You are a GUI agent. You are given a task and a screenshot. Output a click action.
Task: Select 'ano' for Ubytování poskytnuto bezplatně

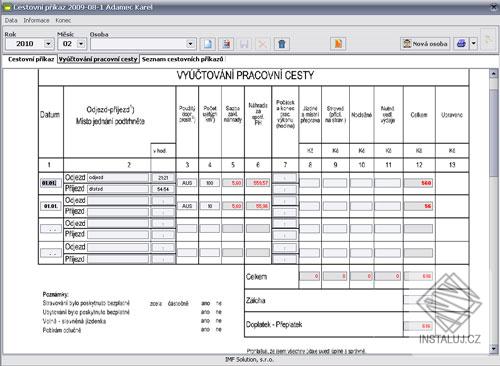pyautogui.click(x=205, y=312)
